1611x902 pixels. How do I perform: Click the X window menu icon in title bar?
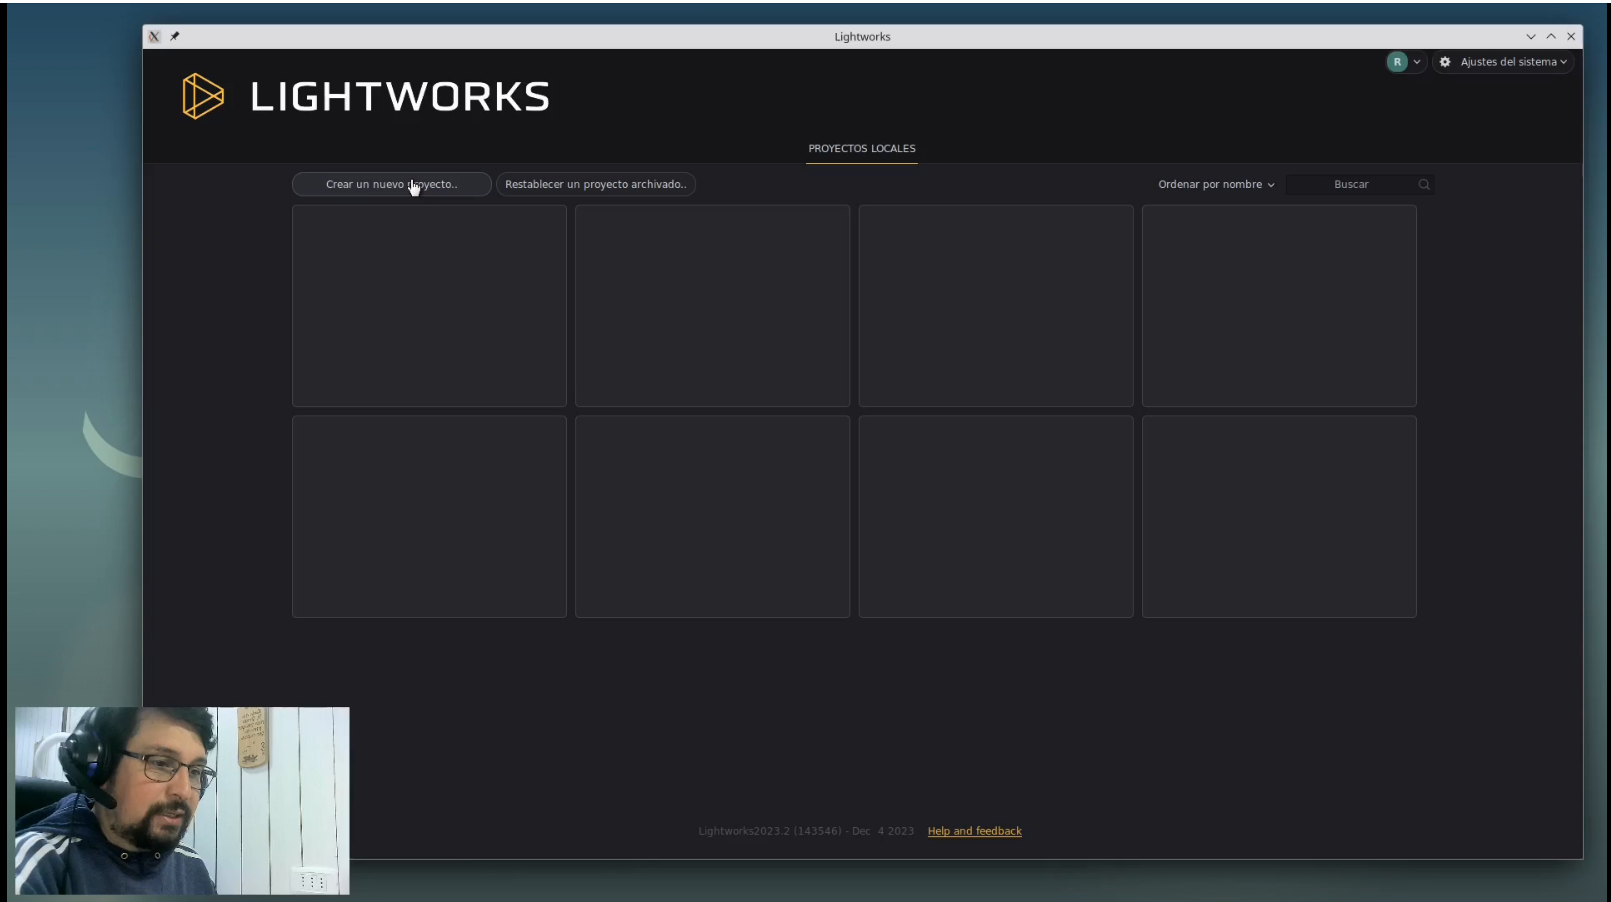coord(154,36)
